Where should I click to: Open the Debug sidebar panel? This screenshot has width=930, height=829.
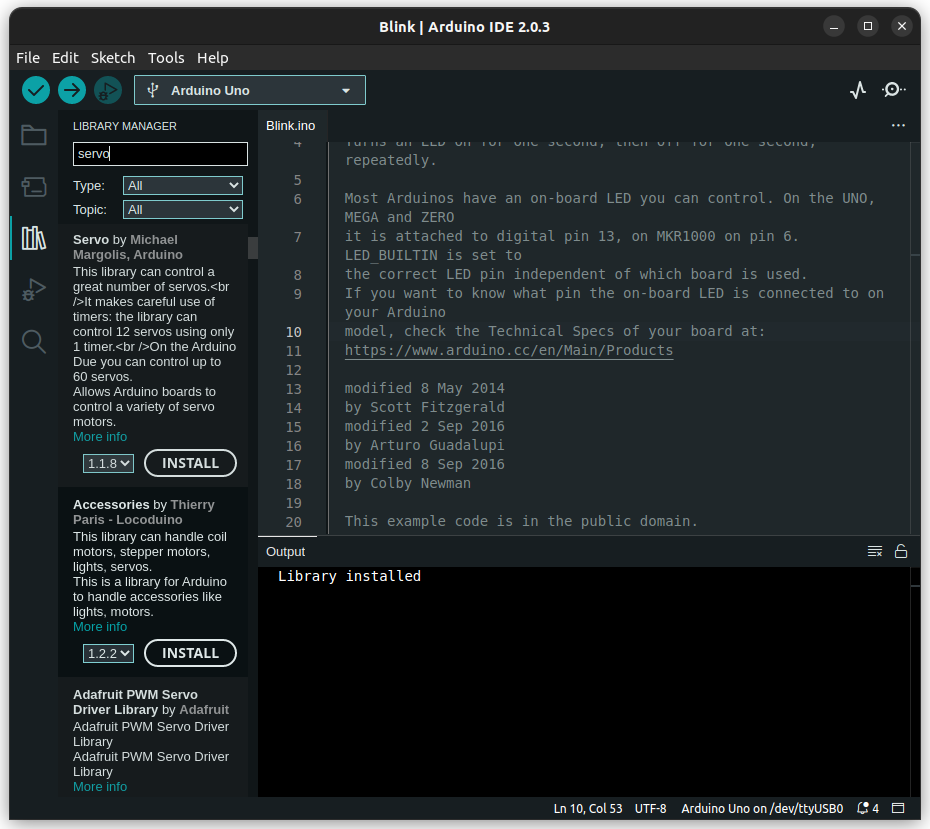click(x=34, y=289)
